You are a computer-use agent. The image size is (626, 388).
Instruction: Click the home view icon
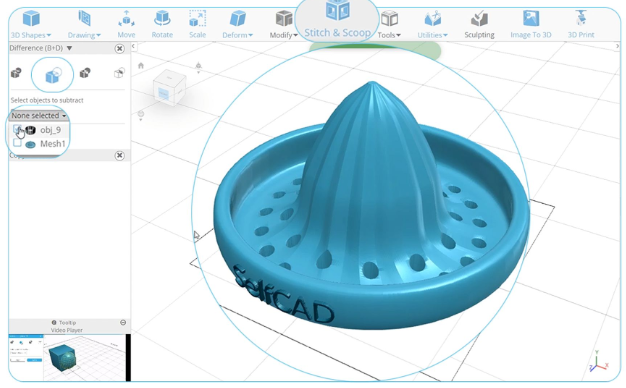pos(141,65)
